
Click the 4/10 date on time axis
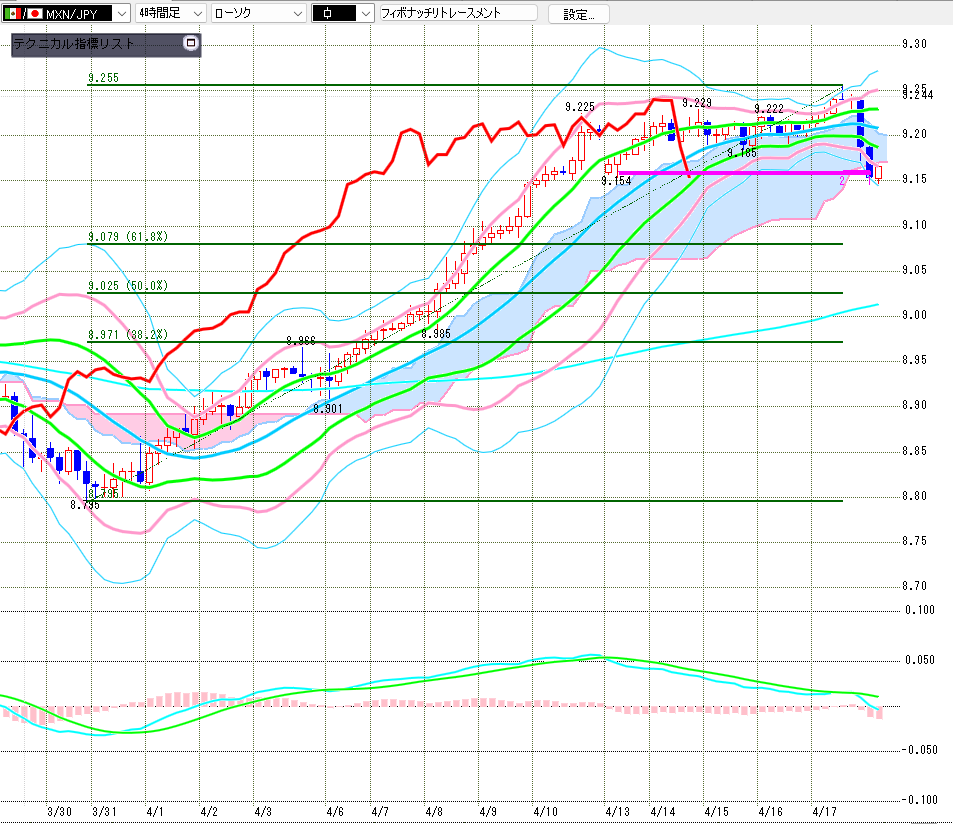tap(545, 814)
